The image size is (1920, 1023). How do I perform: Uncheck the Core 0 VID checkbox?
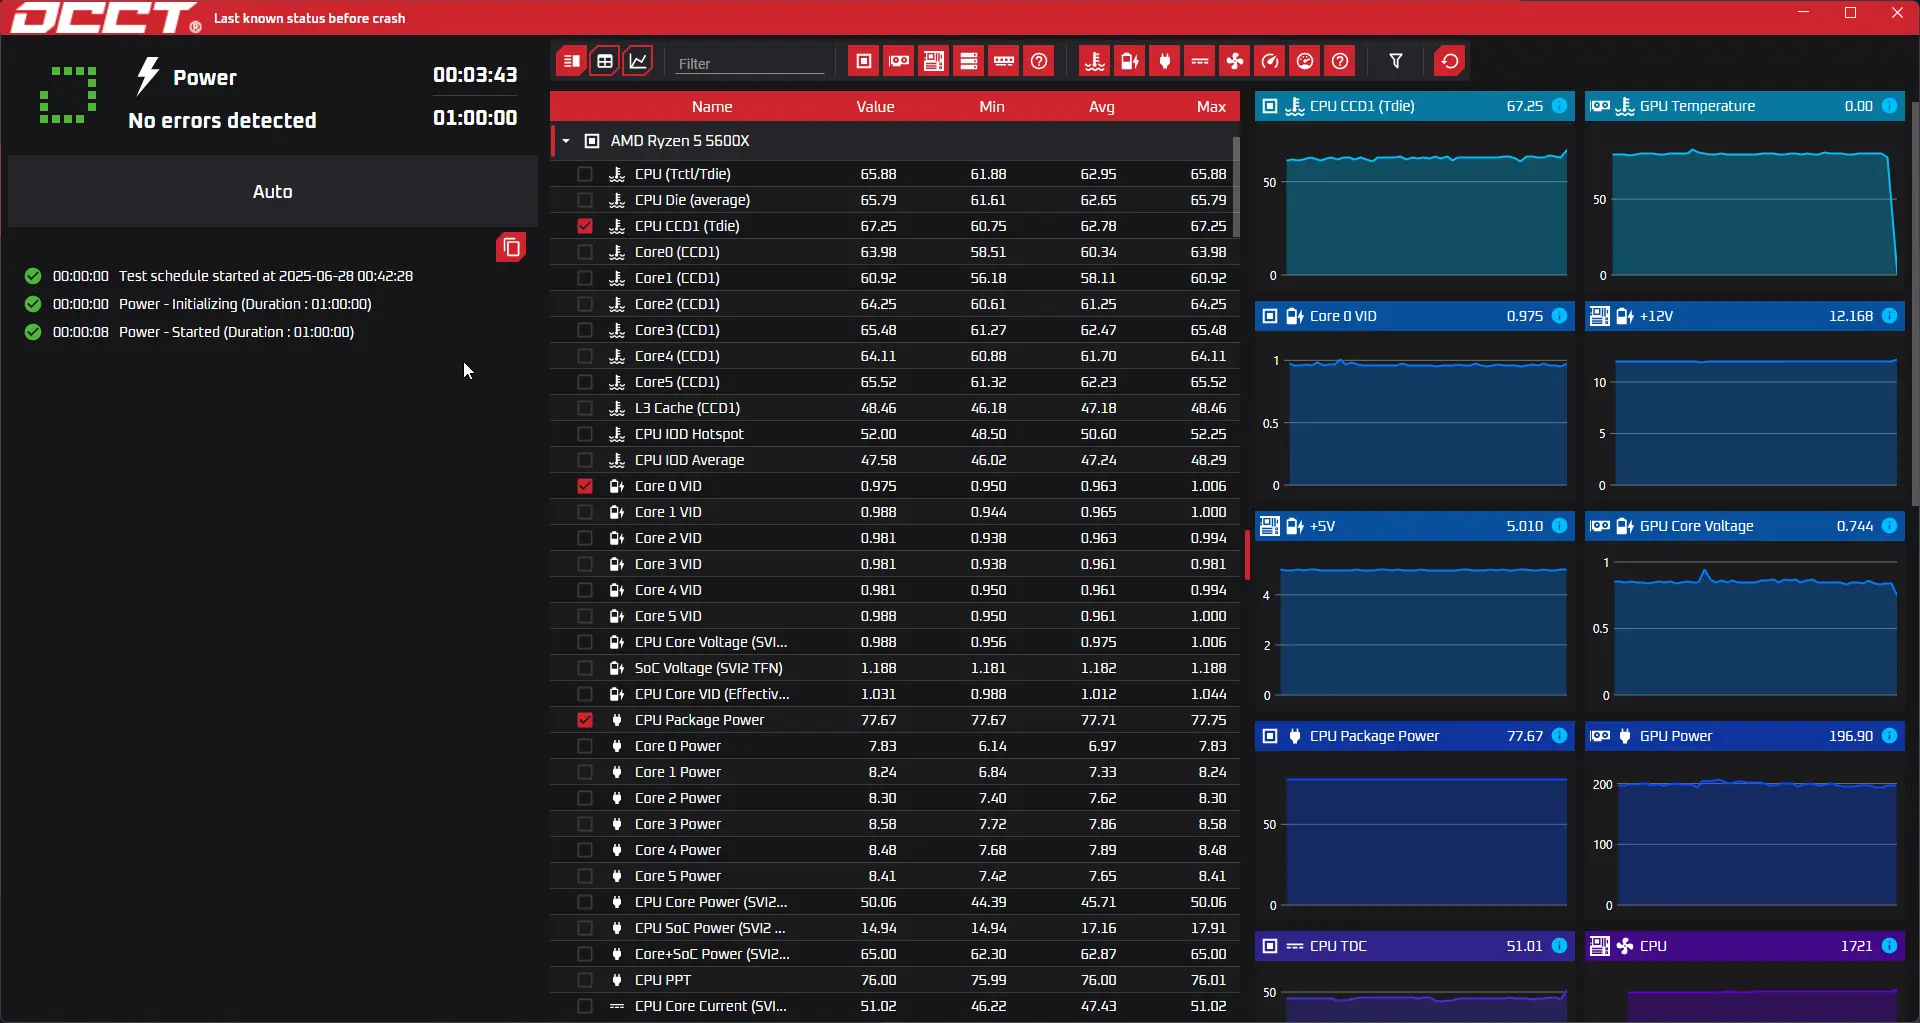click(x=585, y=486)
